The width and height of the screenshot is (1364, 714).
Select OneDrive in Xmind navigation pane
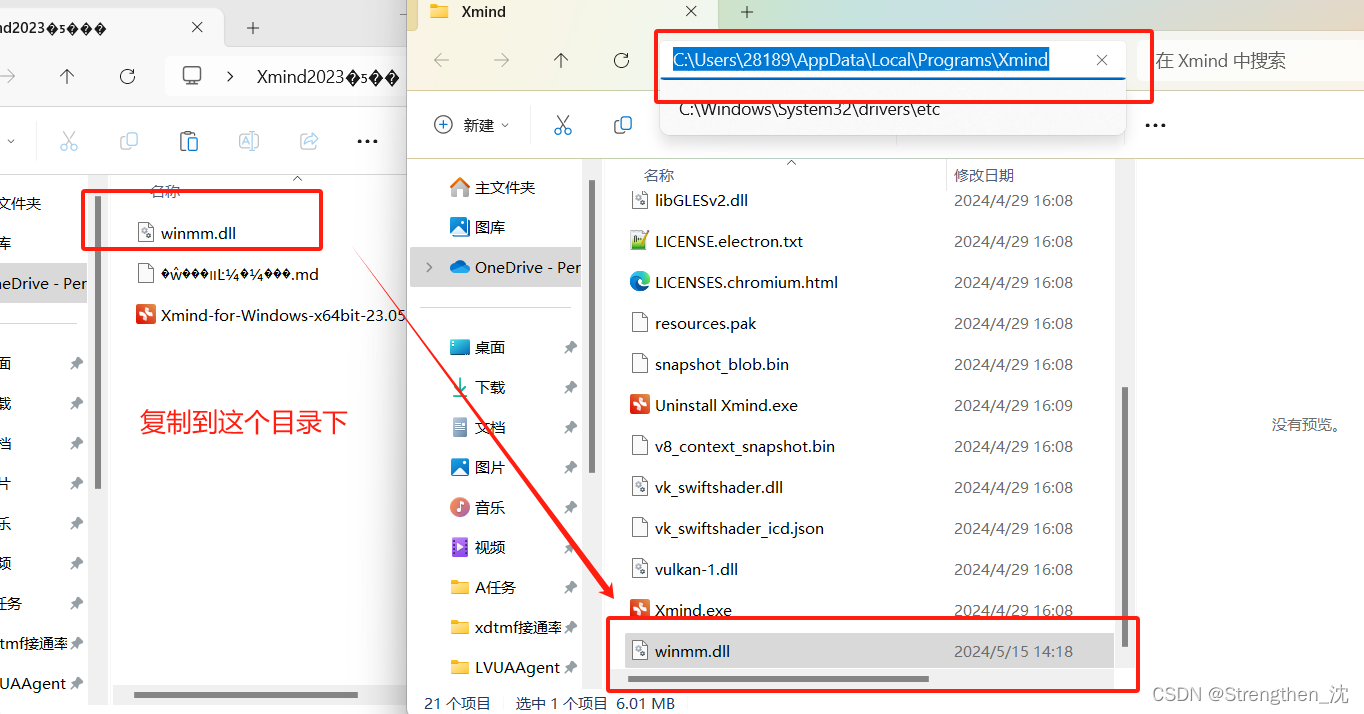(x=514, y=267)
